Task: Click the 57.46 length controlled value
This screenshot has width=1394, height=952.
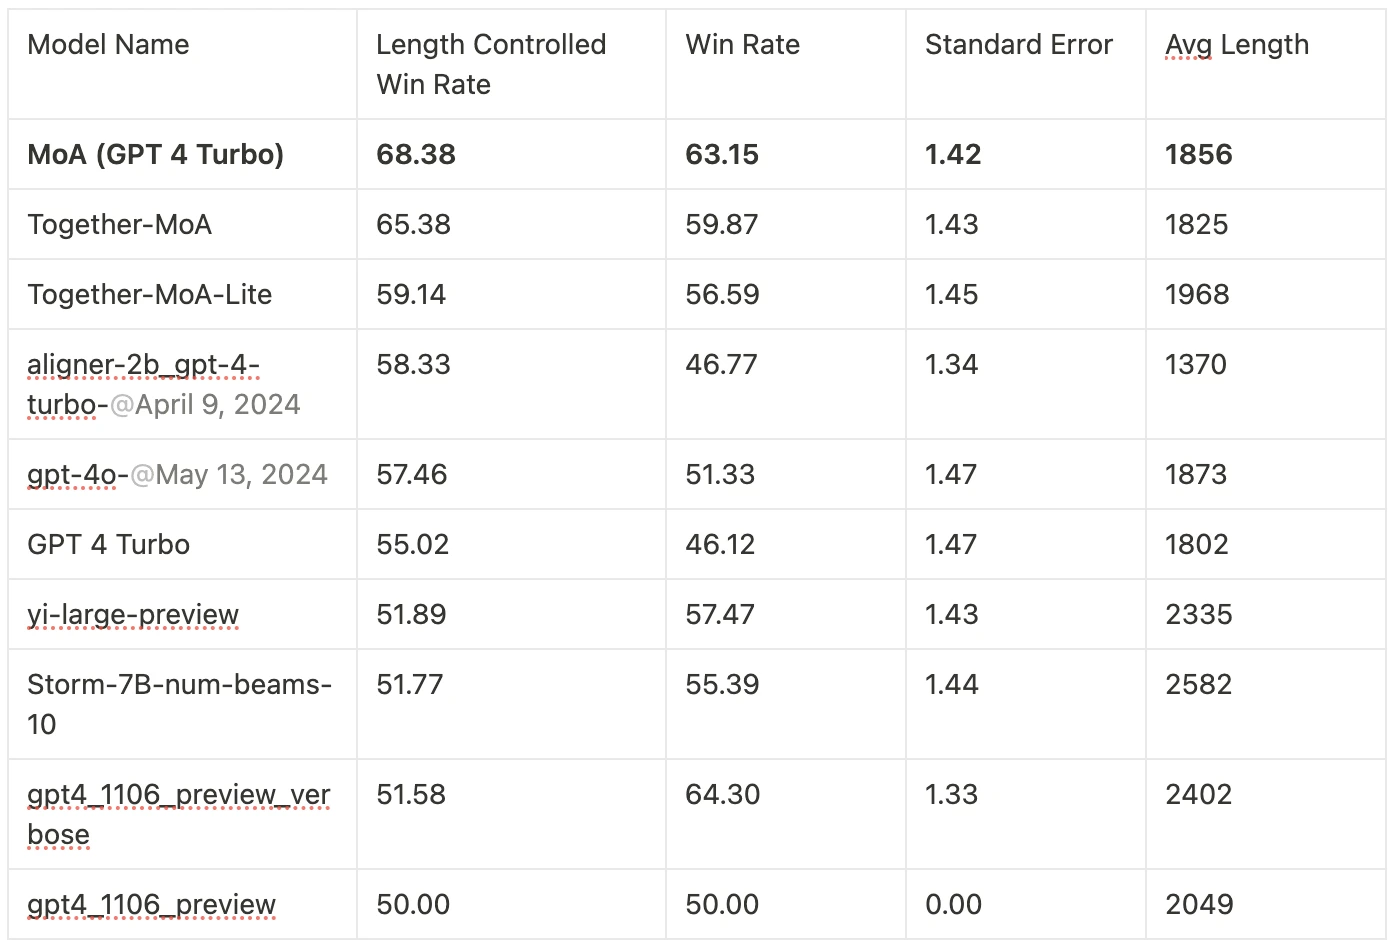Action: pos(411,475)
